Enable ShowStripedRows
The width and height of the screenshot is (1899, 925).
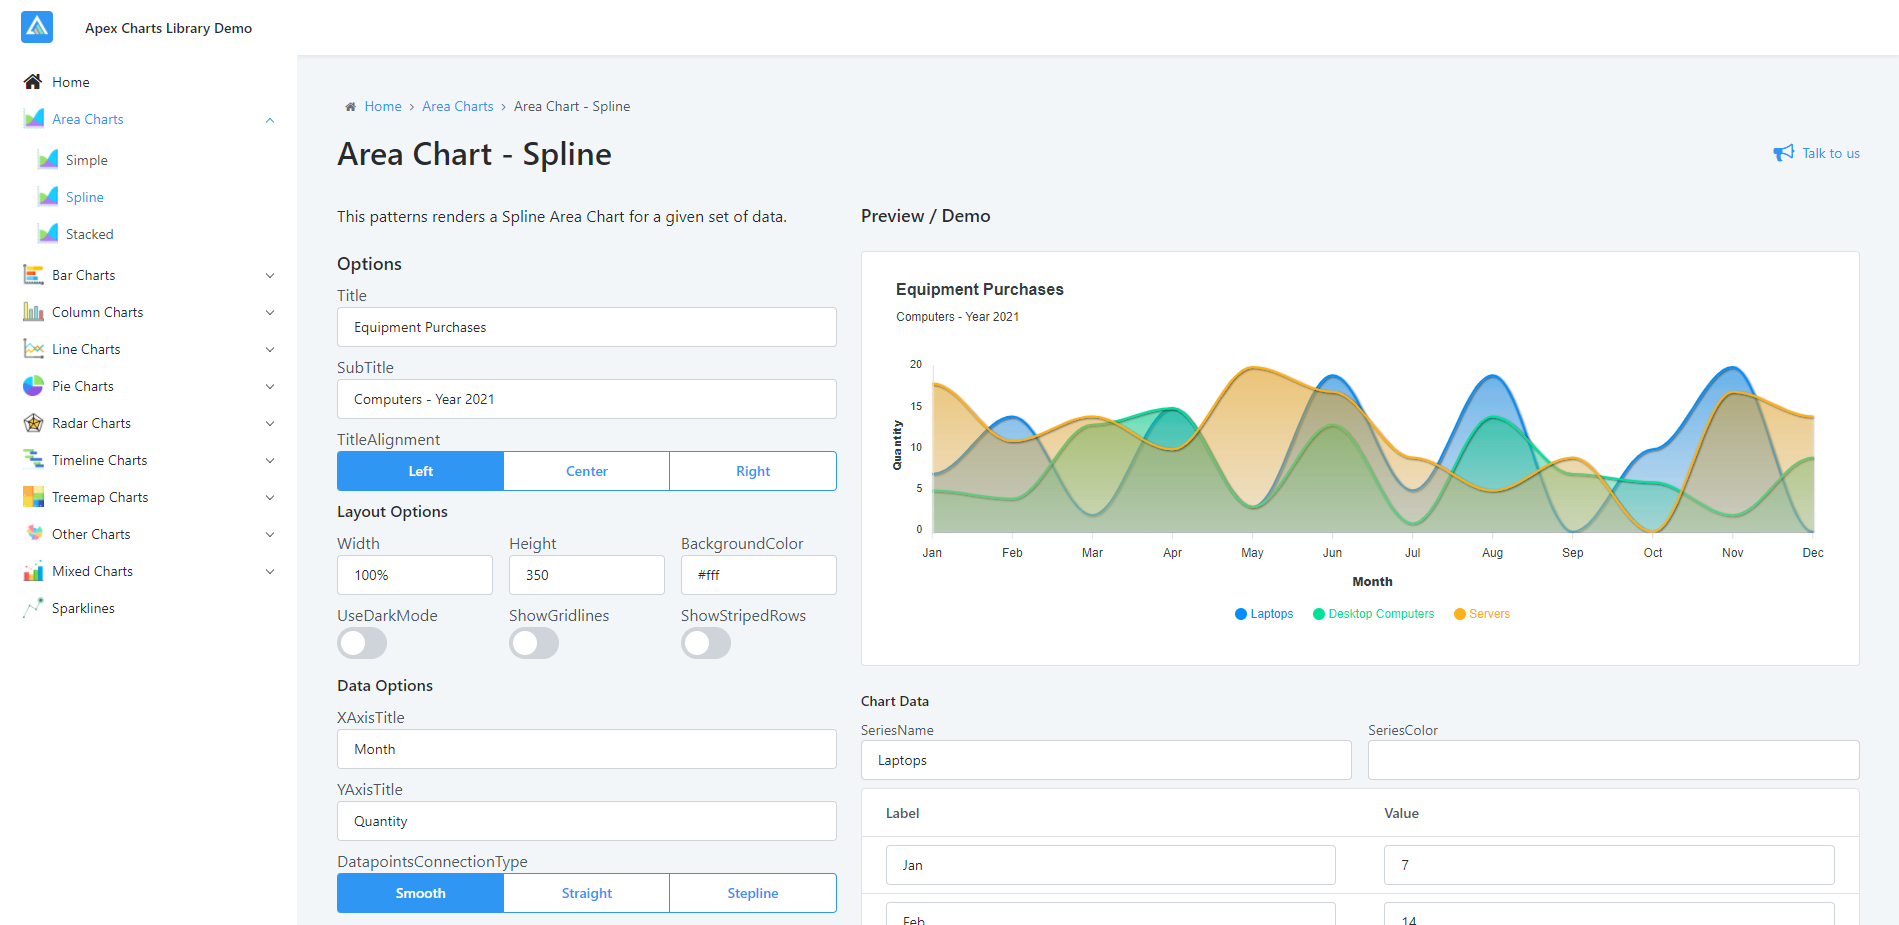[x=705, y=643]
